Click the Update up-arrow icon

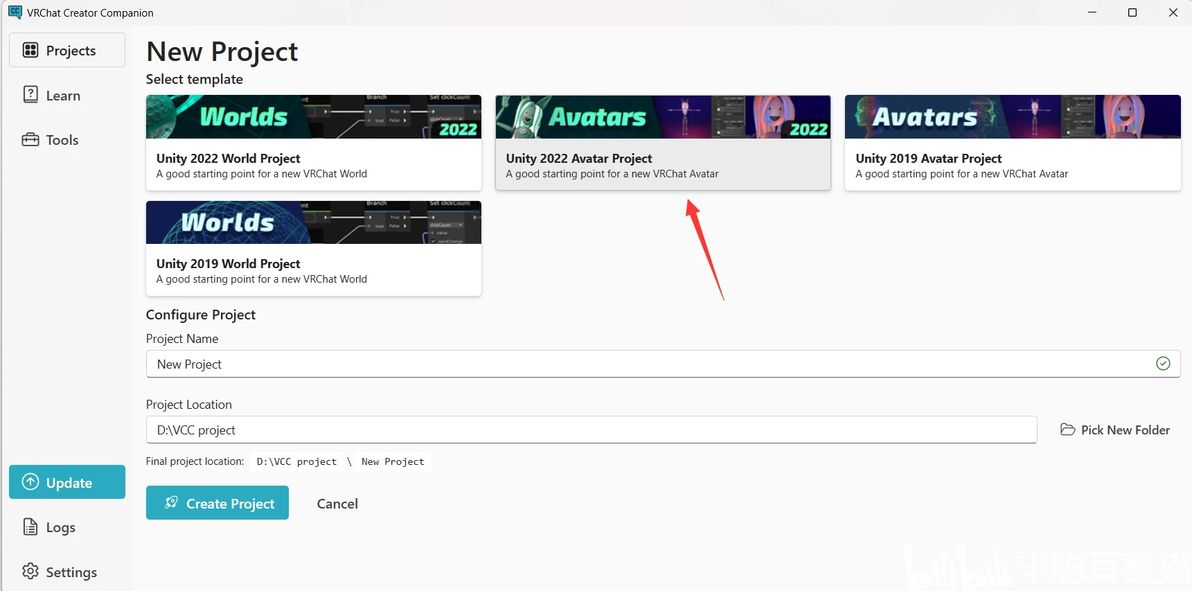coord(30,482)
